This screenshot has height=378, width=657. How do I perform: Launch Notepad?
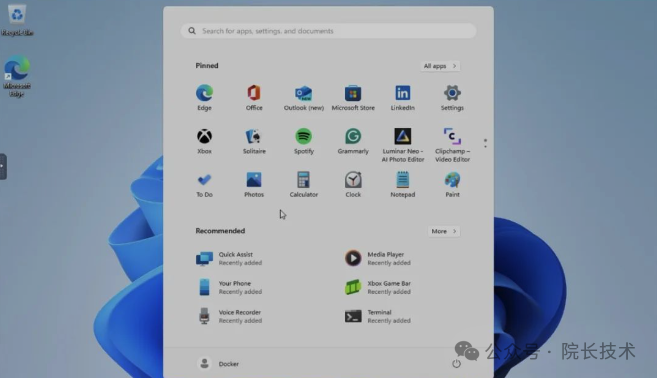[403, 184]
